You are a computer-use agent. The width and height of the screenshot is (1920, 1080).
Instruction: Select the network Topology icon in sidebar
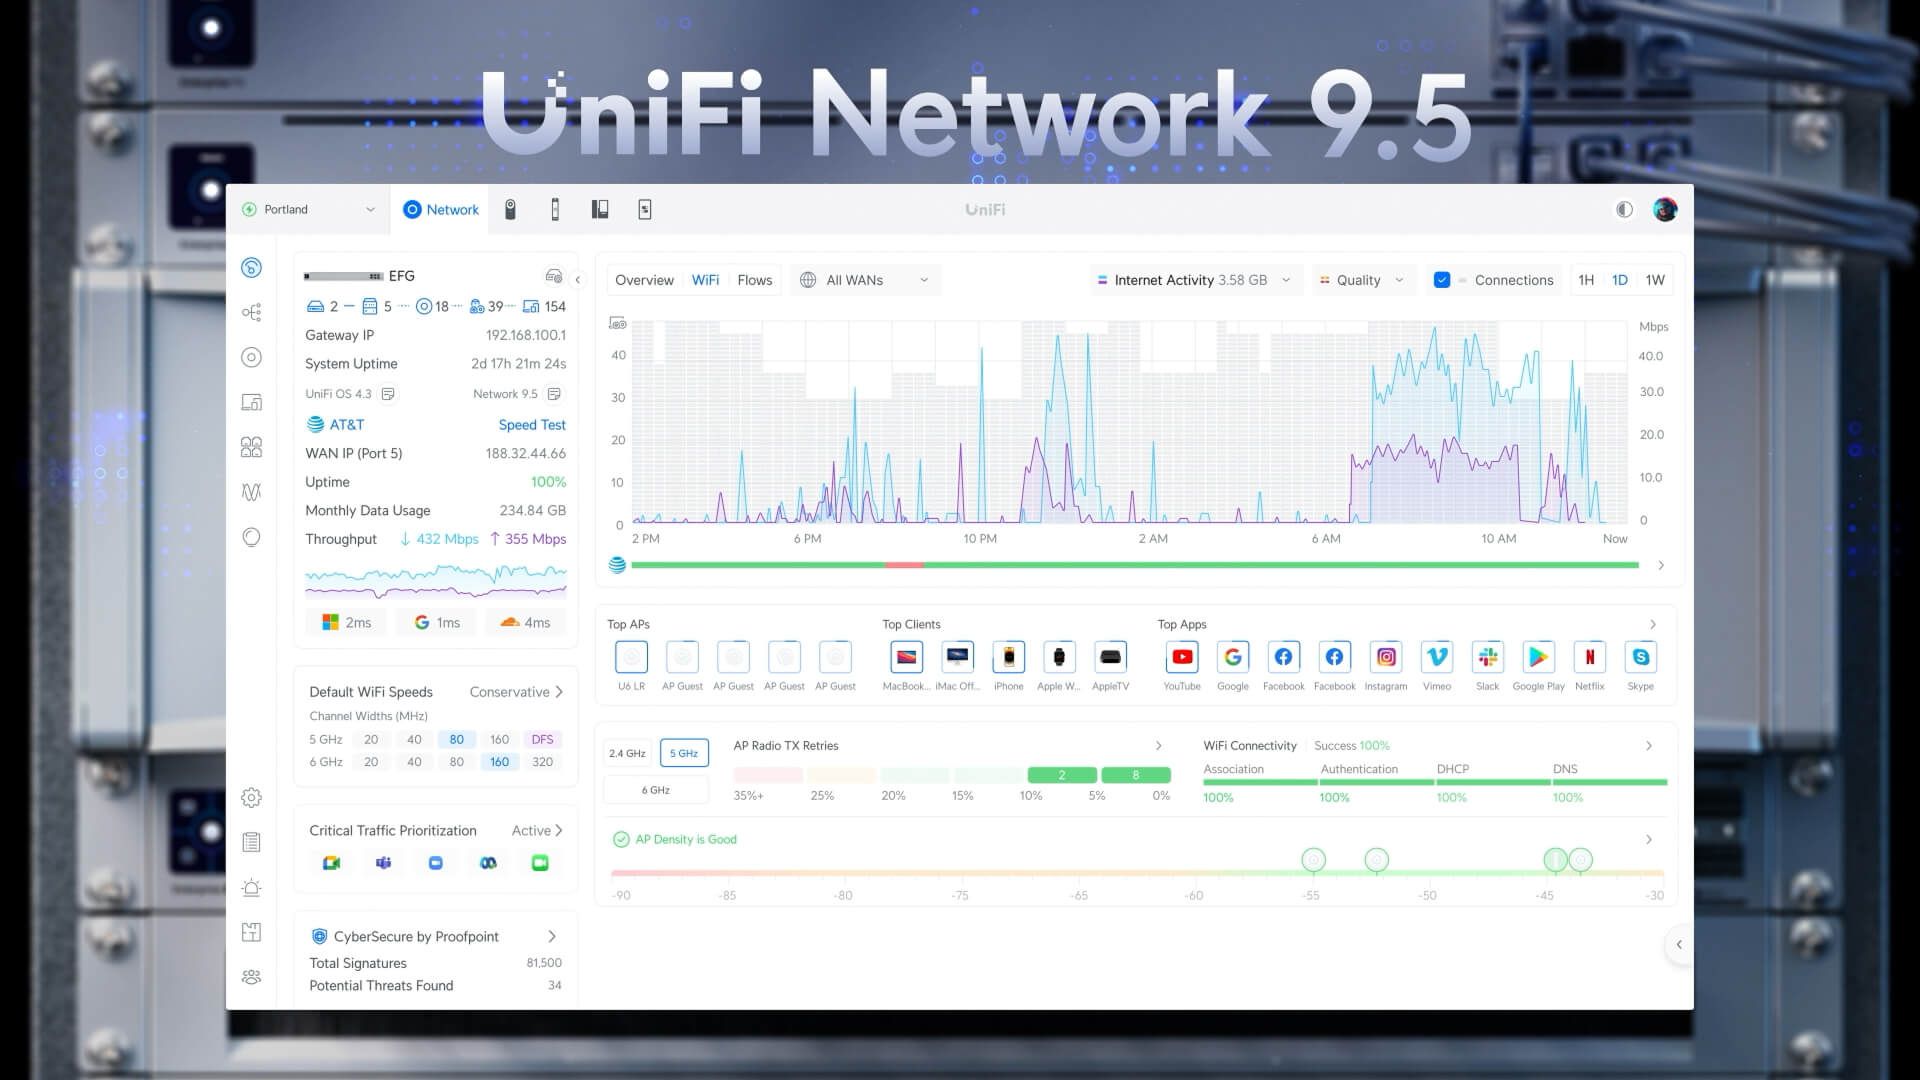click(251, 312)
